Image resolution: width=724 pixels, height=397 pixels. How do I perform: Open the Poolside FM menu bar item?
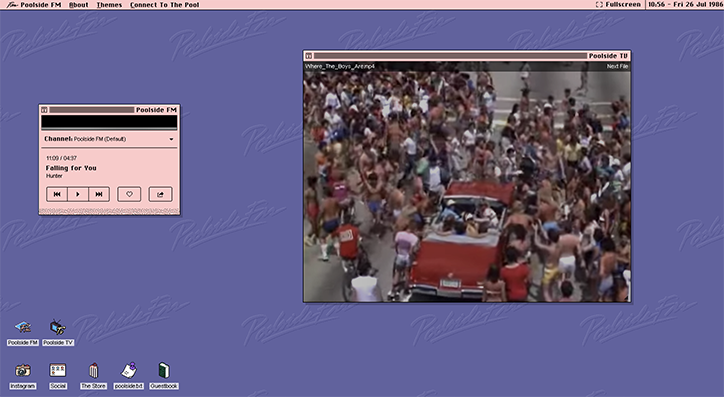click(41, 5)
